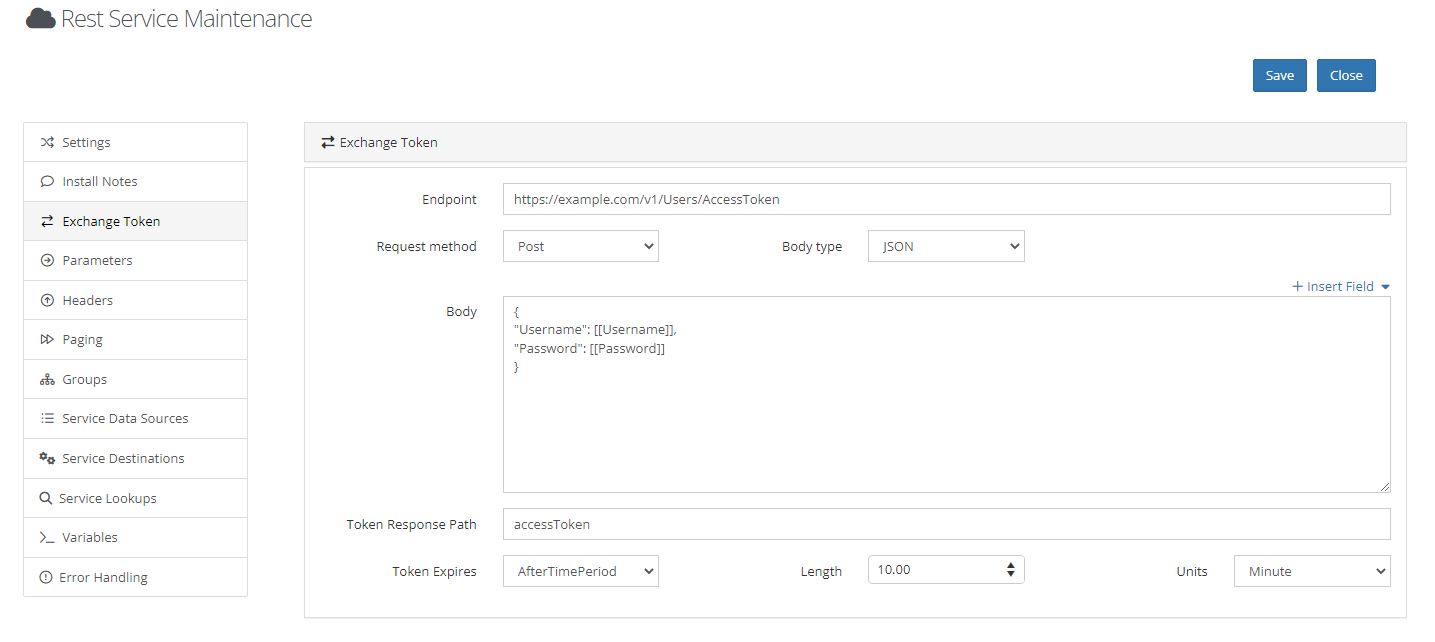Click the Exchange Token arrows icon in sidebar
1435x642 pixels.
(47, 221)
